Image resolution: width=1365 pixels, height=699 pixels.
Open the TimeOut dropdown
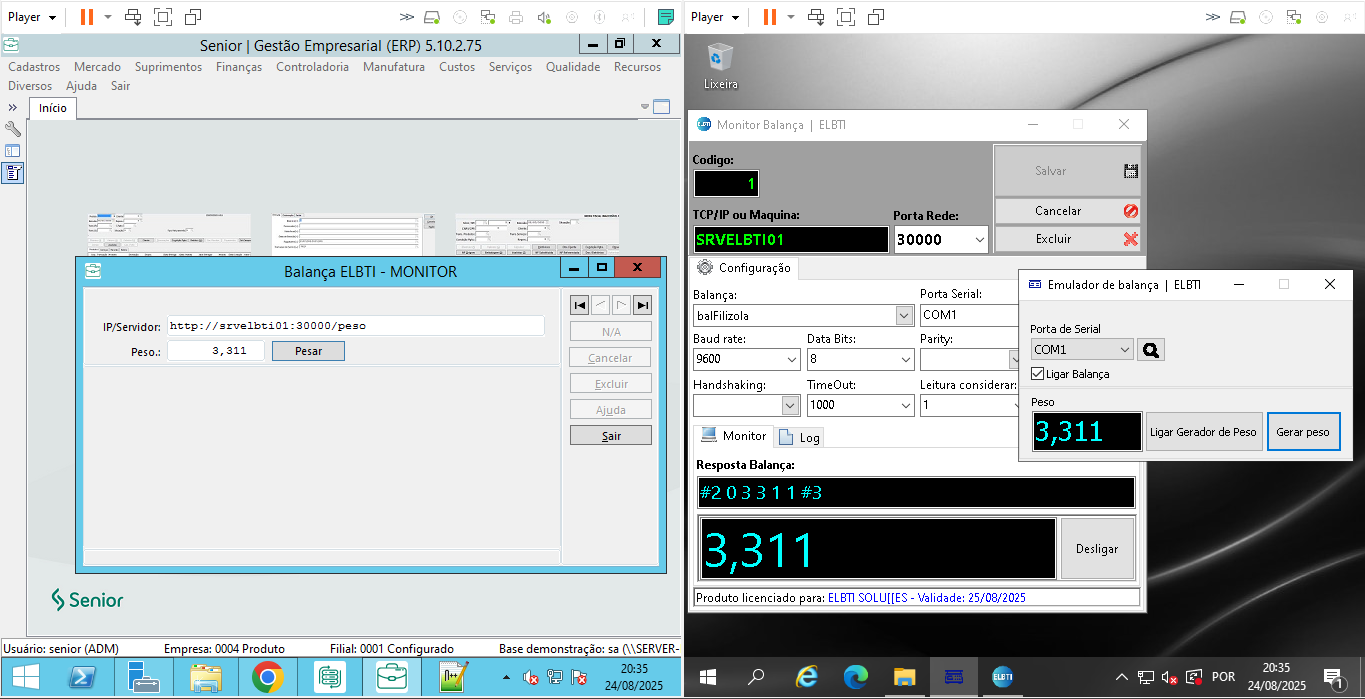(904, 405)
